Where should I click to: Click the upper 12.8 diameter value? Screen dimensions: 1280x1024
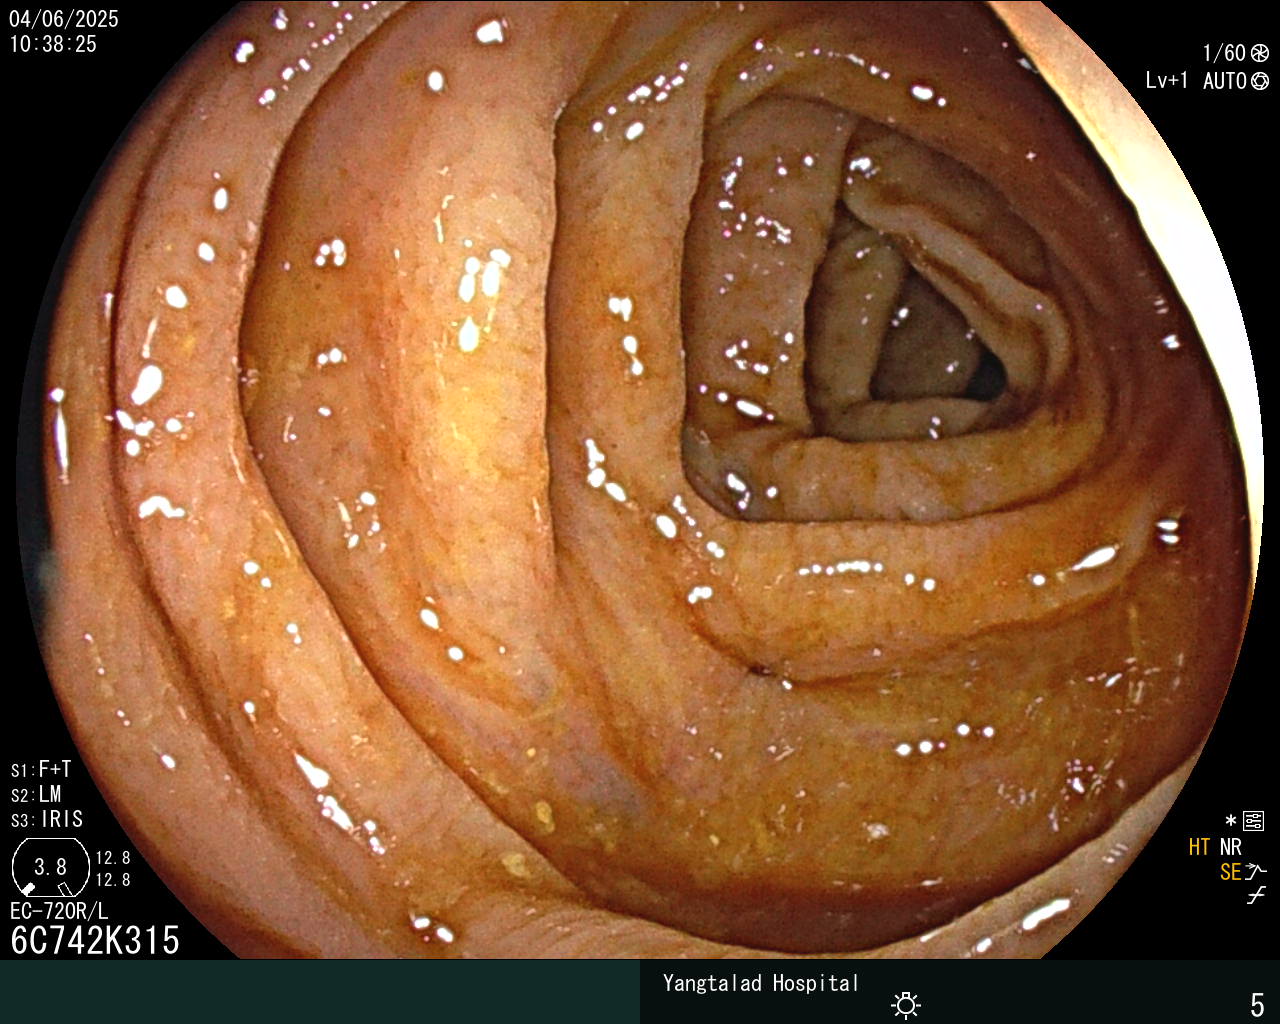[113, 858]
